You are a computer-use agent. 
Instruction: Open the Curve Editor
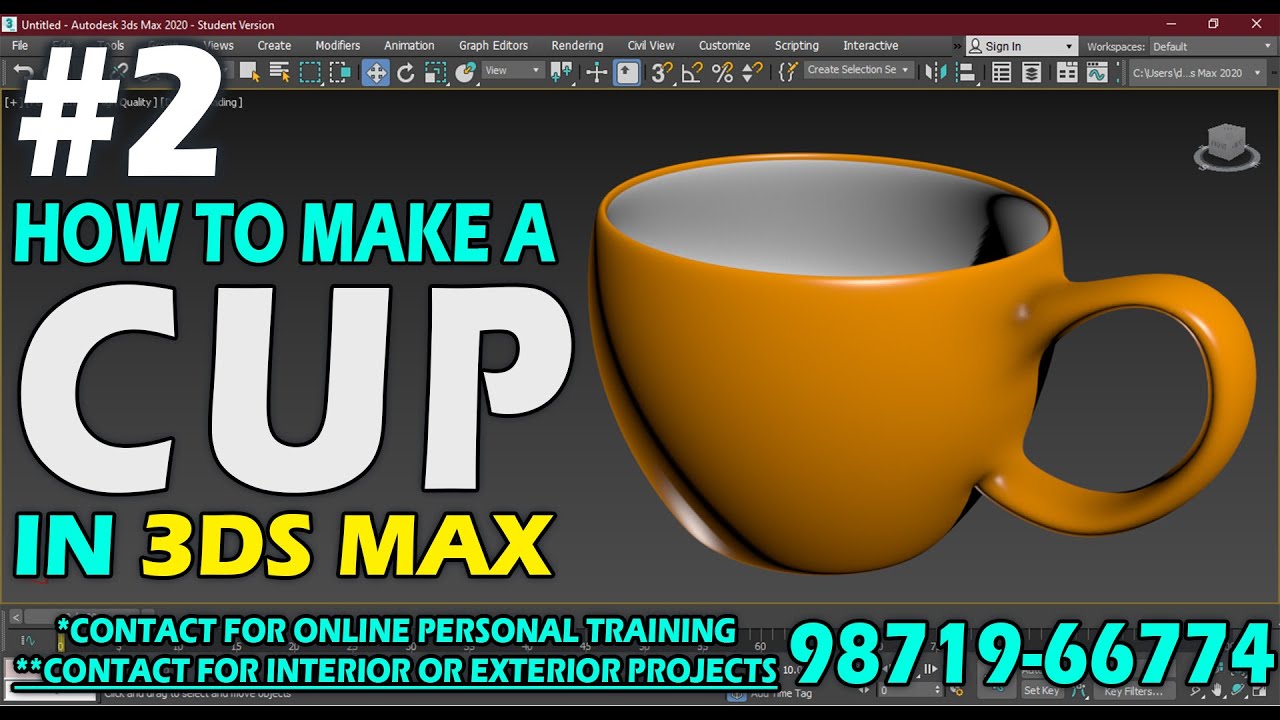coord(1097,72)
